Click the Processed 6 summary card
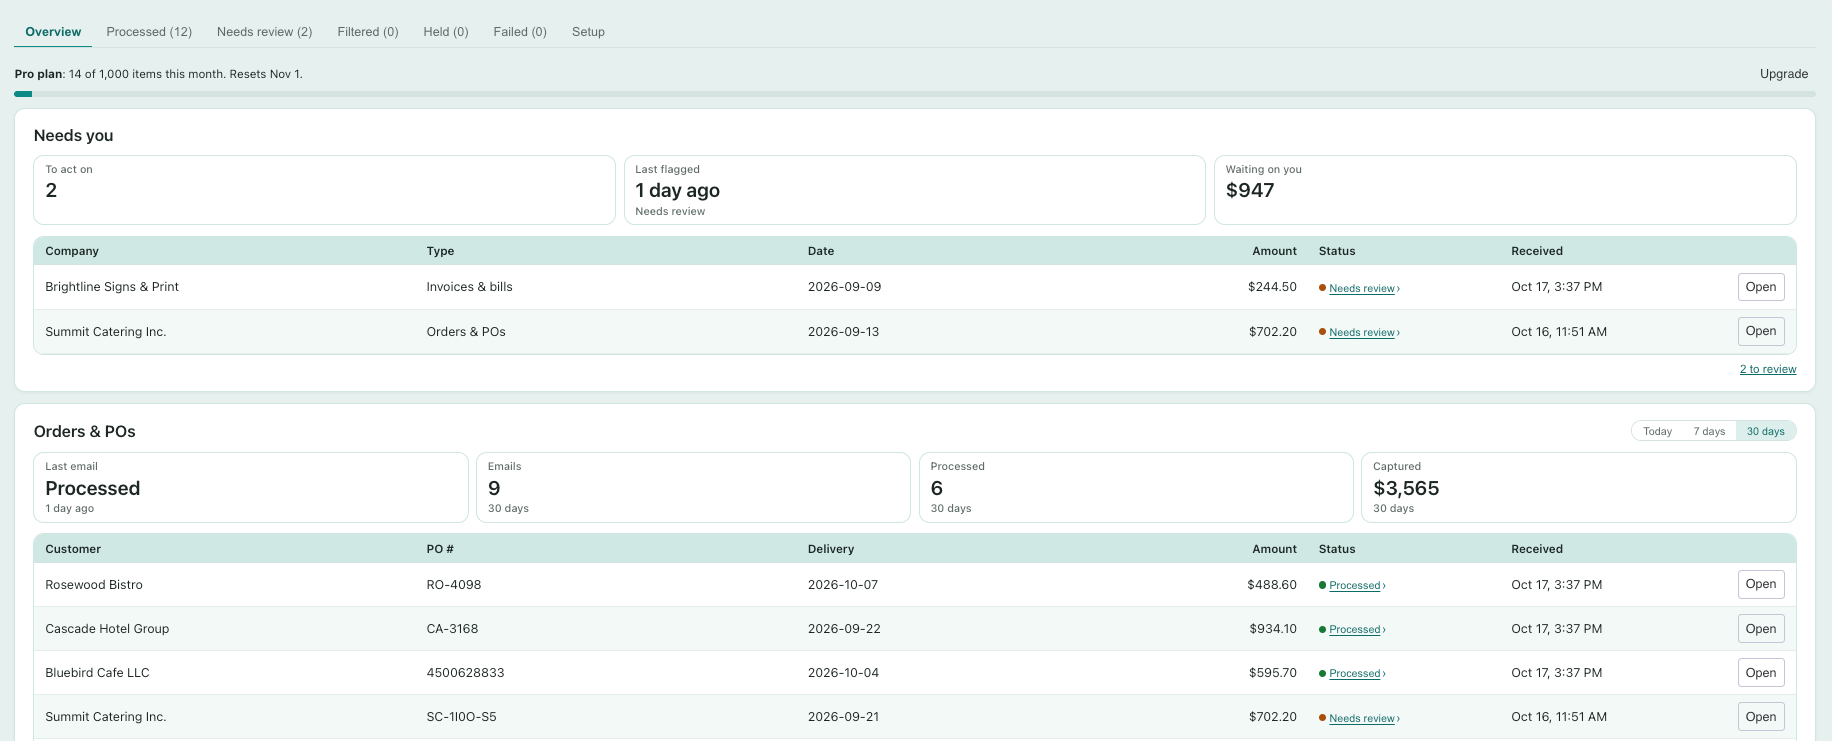Screen dimensions: 1832x741 tap(1136, 487)
